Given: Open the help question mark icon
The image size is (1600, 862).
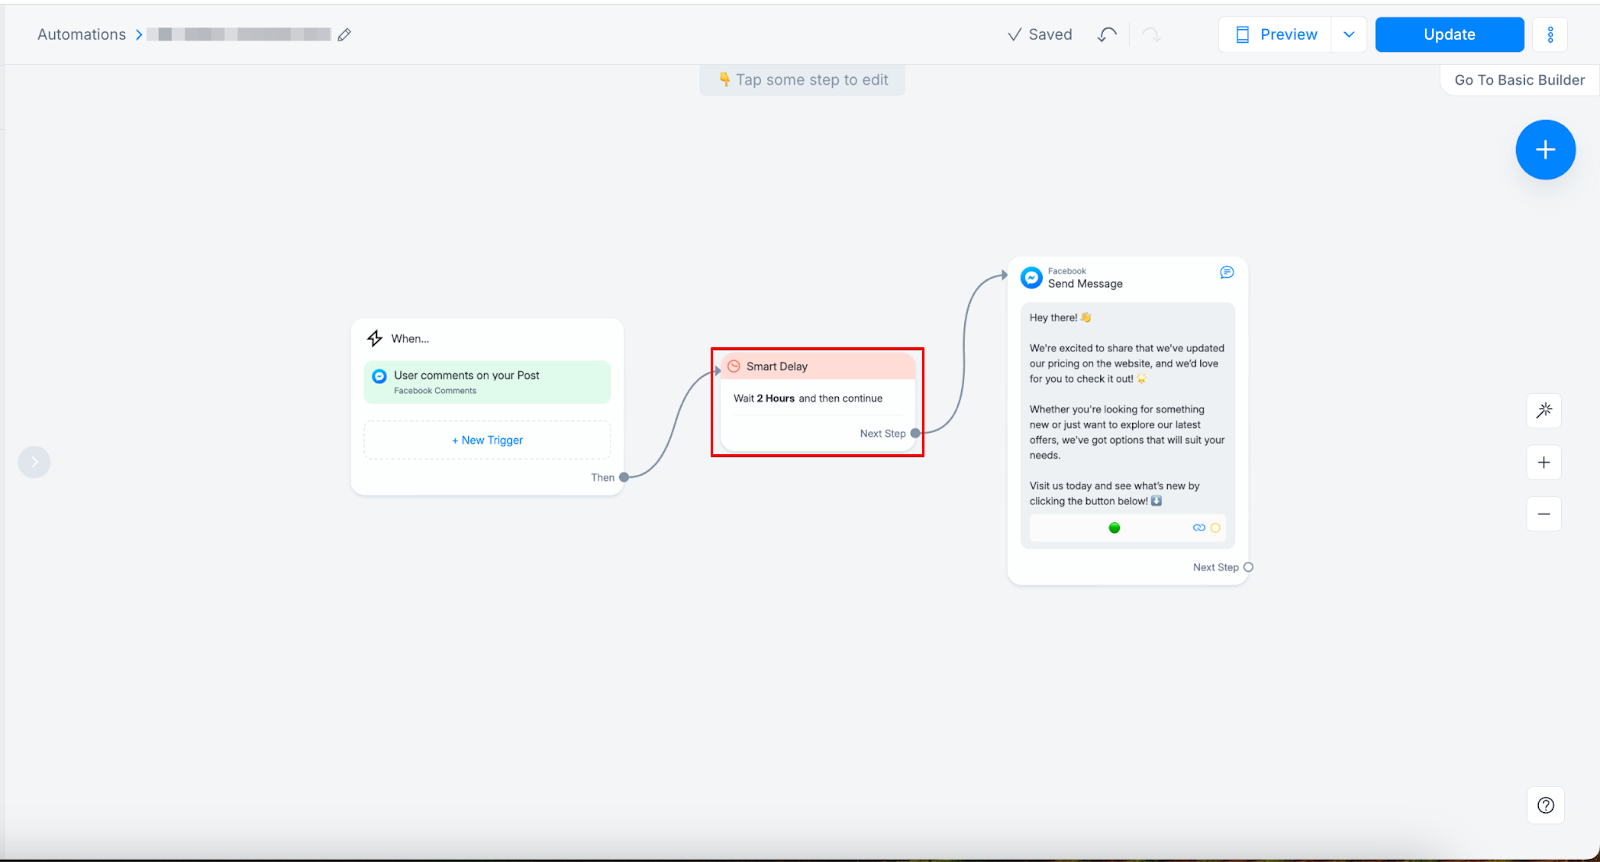Looking at the screenshot, I should tap(1545, 806).
